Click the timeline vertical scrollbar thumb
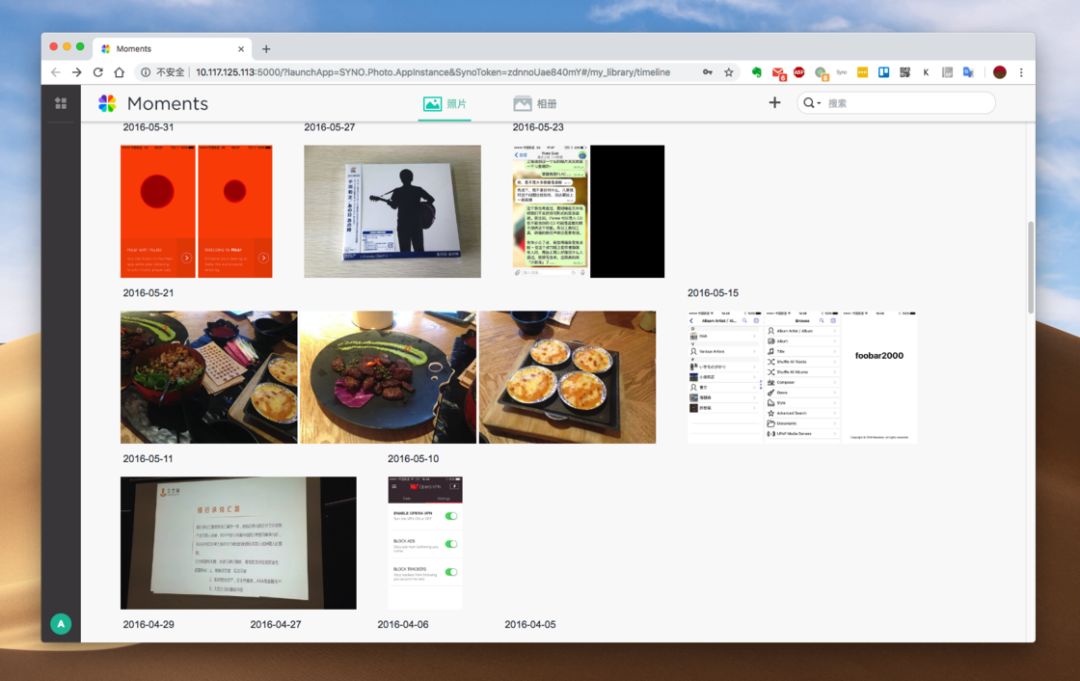The height and width of the screenshot is (681, 1080). click(x=1031, y=267)
